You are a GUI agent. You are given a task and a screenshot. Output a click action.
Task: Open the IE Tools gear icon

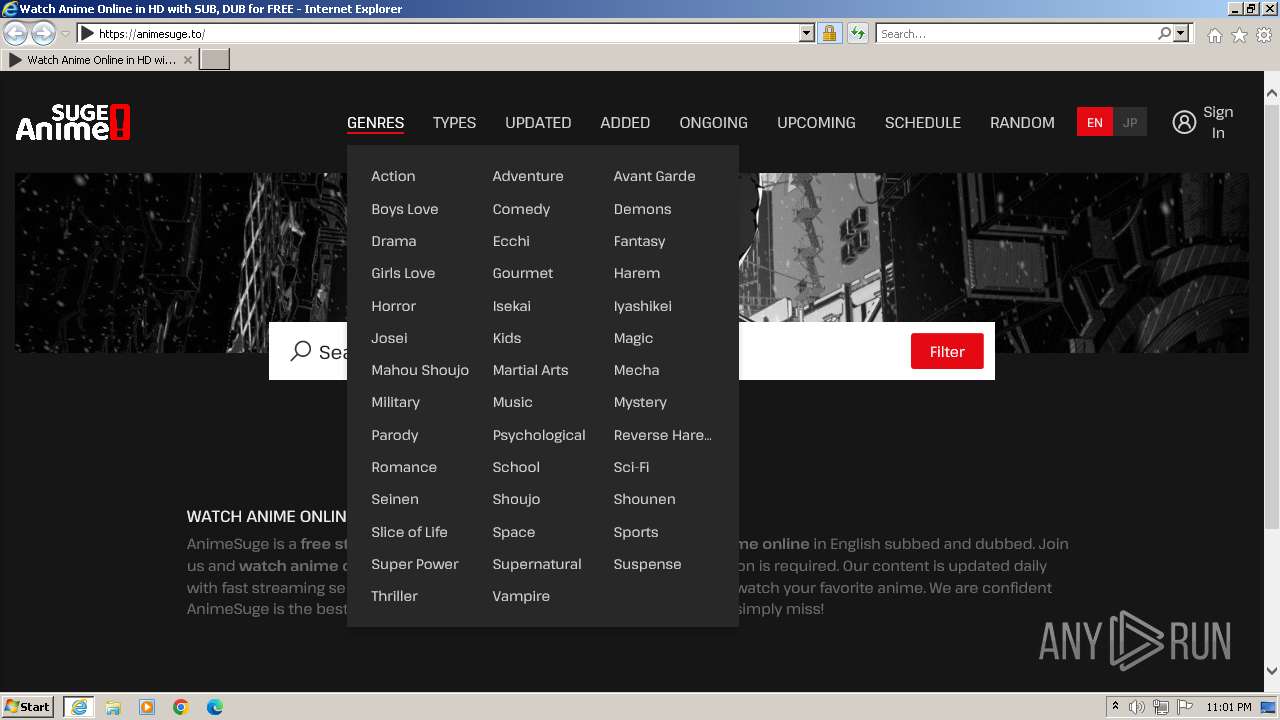[x=1264, y=35]
